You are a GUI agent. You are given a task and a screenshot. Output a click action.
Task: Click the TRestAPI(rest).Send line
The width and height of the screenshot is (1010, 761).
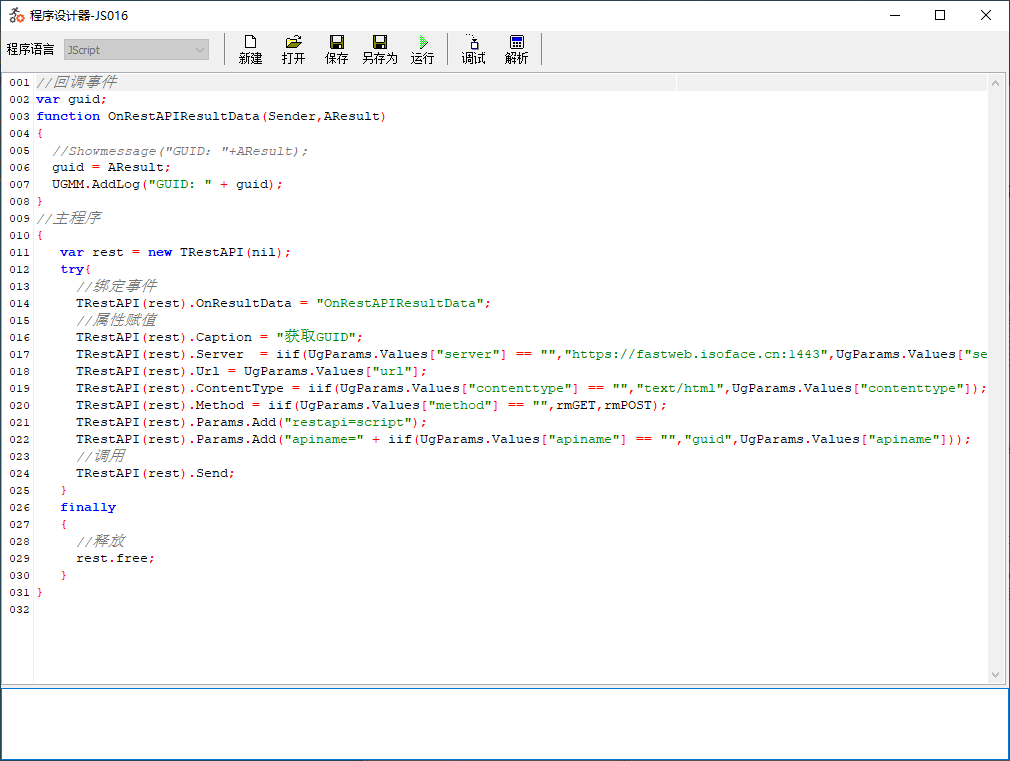pyautogui.click(x=155, y=474)
